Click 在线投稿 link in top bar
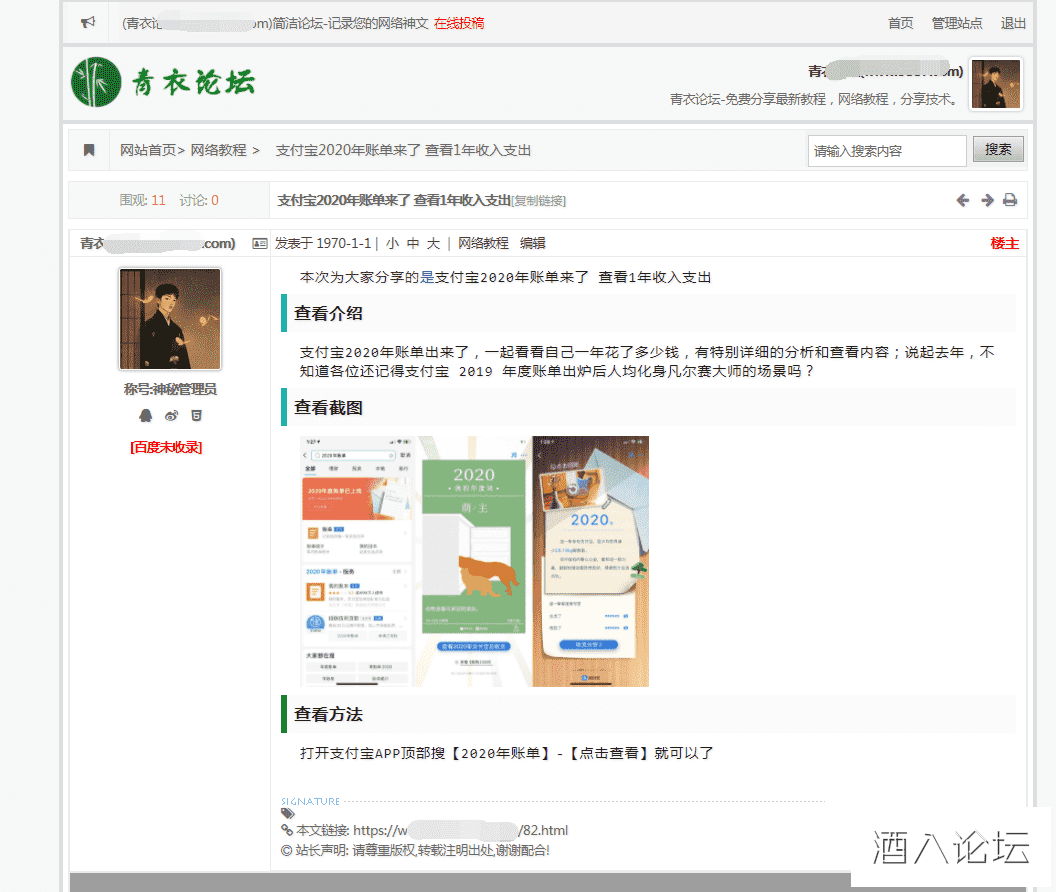Image resolution: width=1056 pixels, height=892 pixels. tap(459, 23)
